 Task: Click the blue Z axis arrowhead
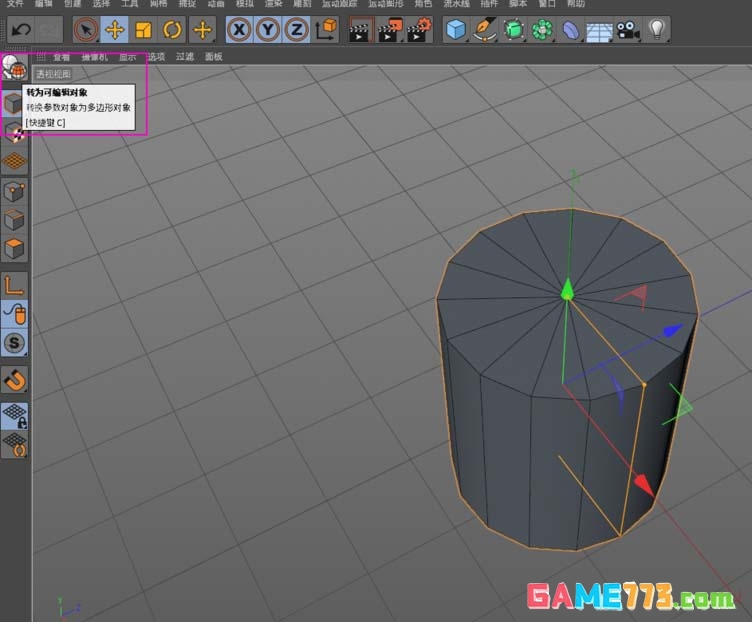(673, 330)
